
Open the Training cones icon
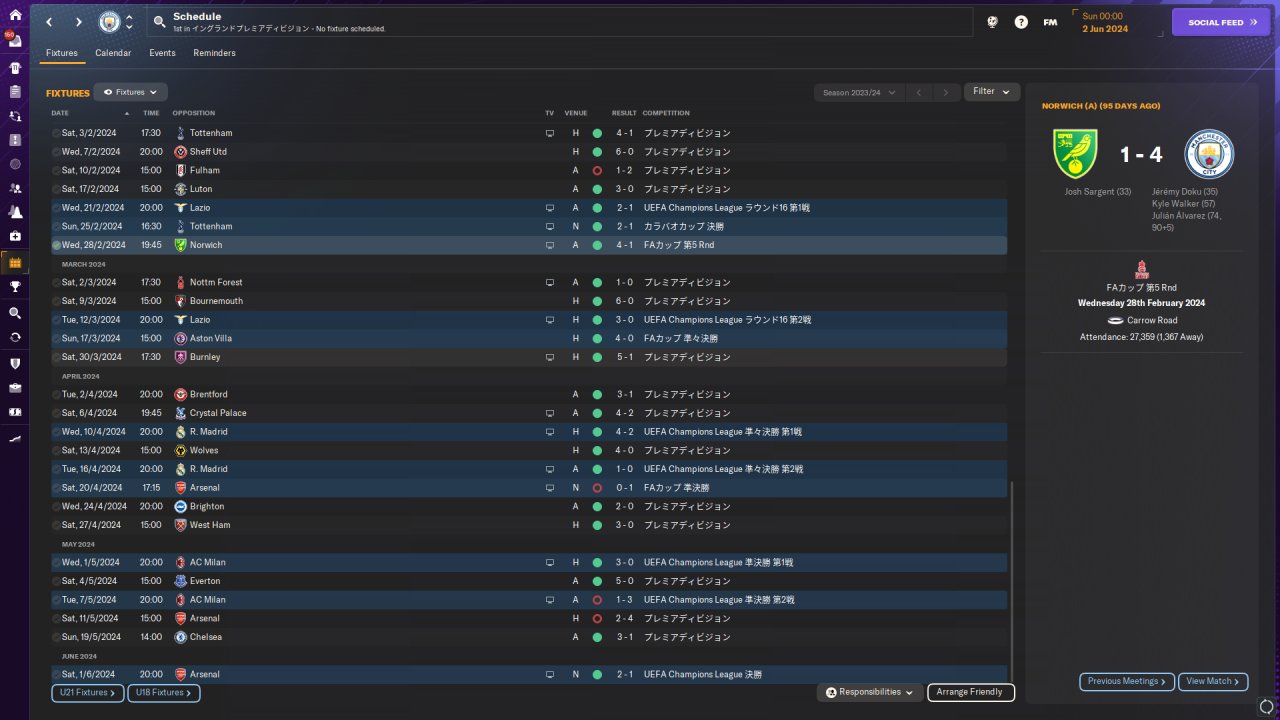15,212
